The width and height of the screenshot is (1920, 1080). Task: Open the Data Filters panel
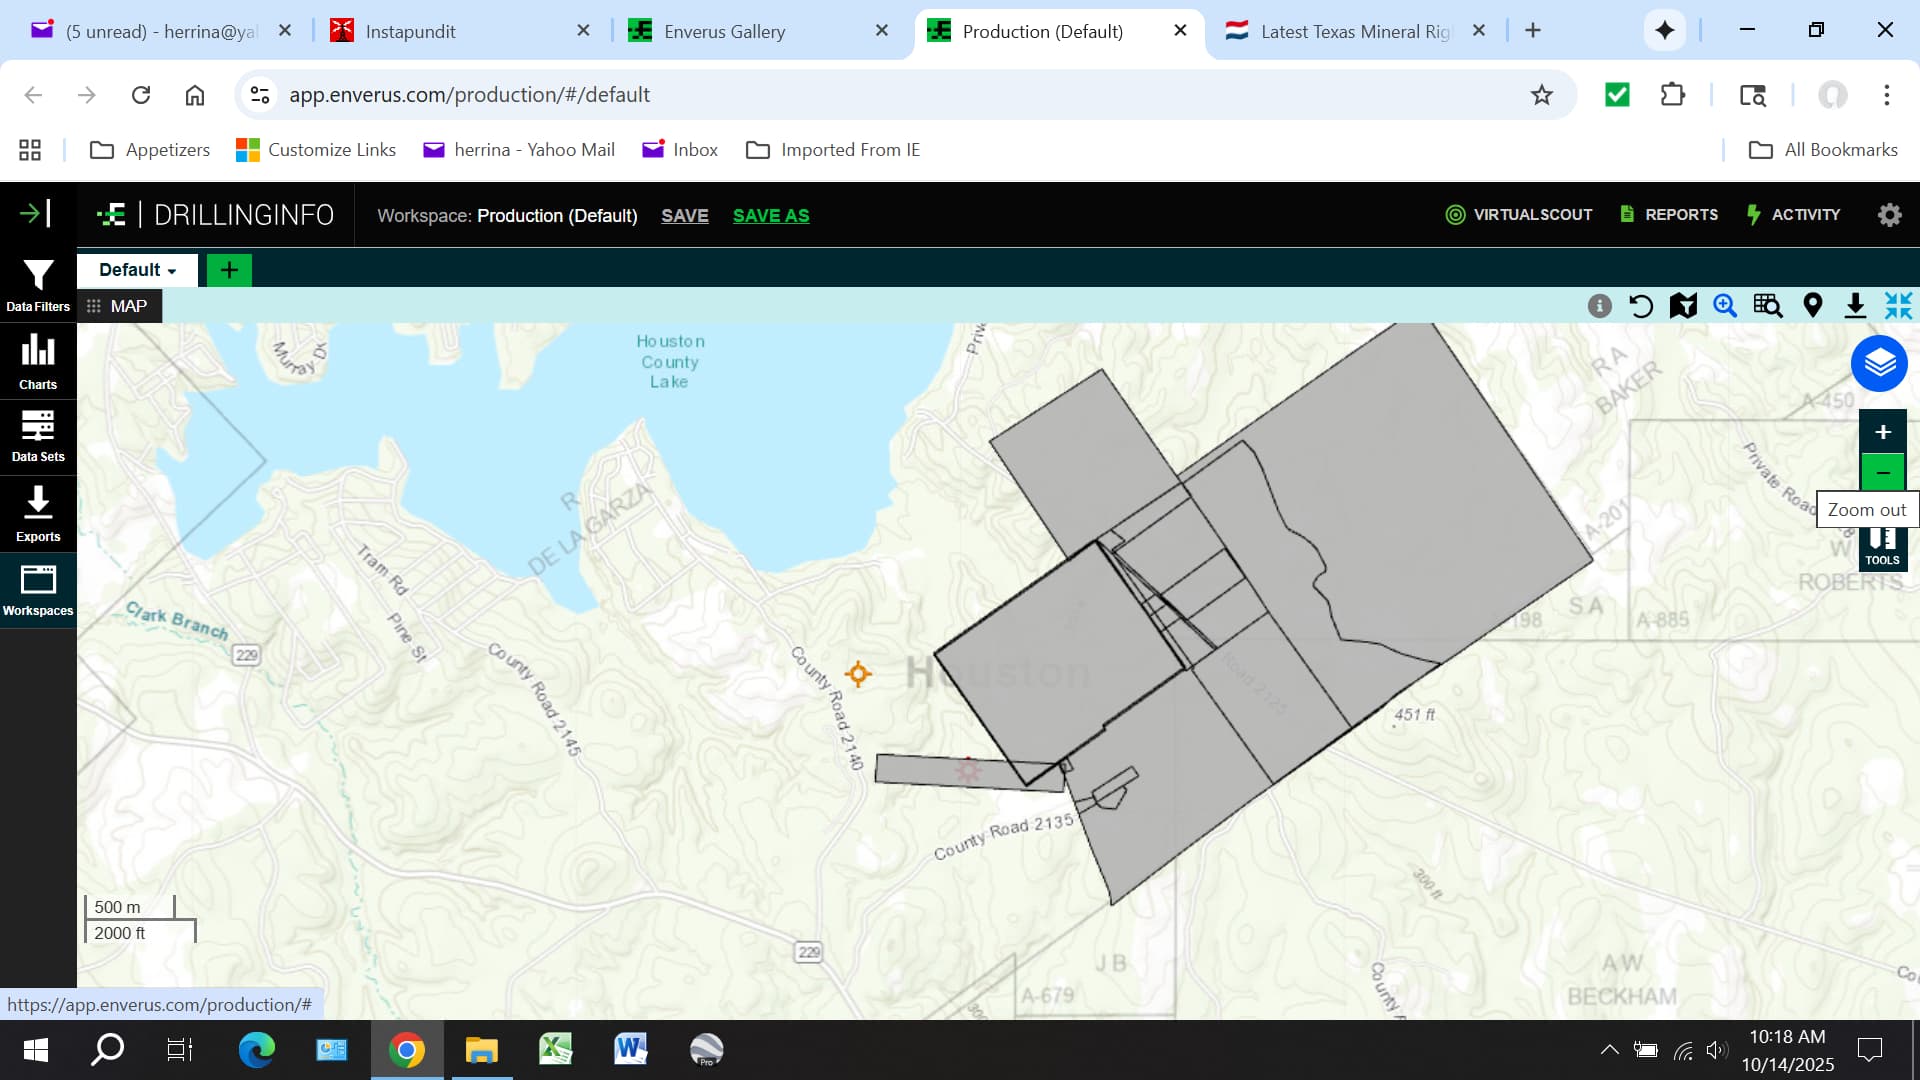[38, 285]
